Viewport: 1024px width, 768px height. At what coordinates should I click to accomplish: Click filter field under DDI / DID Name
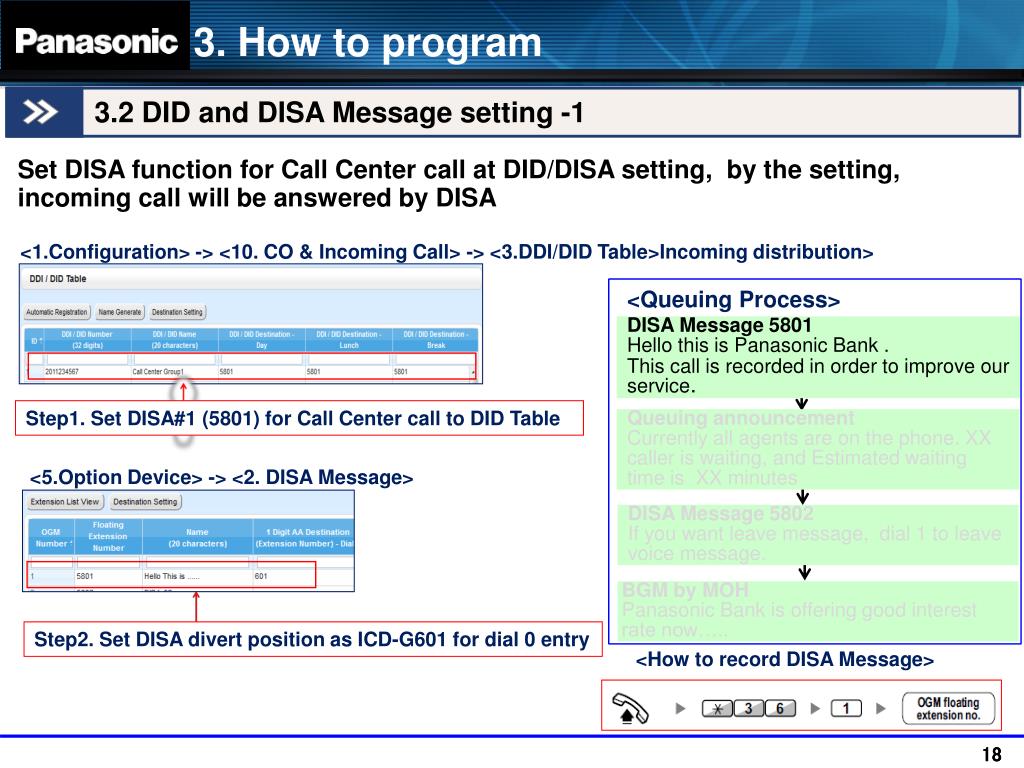tap(174, 359)
